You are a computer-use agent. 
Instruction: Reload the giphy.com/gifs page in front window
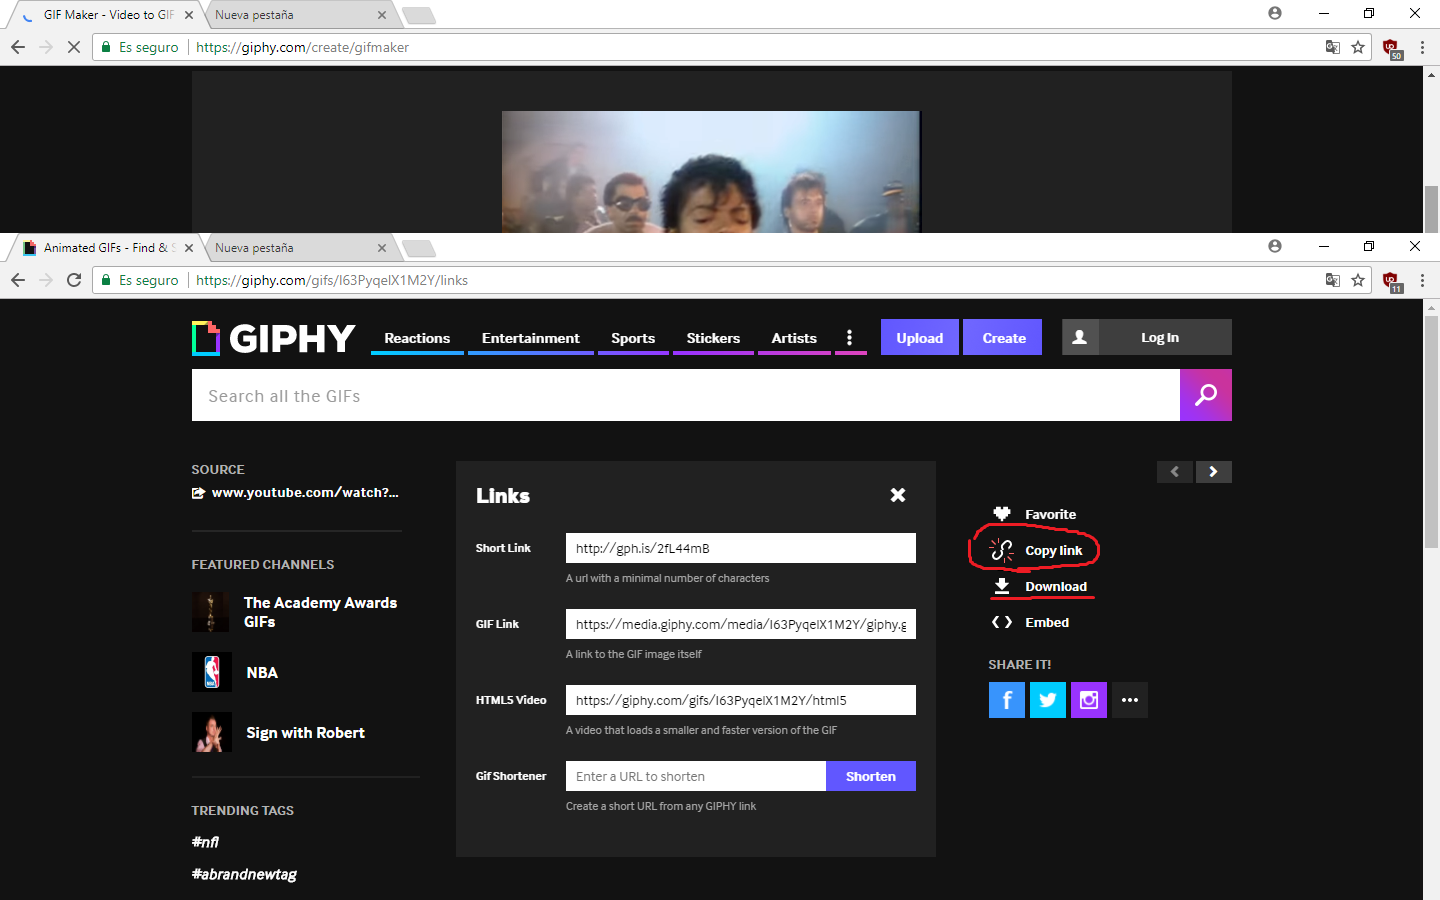74,280
